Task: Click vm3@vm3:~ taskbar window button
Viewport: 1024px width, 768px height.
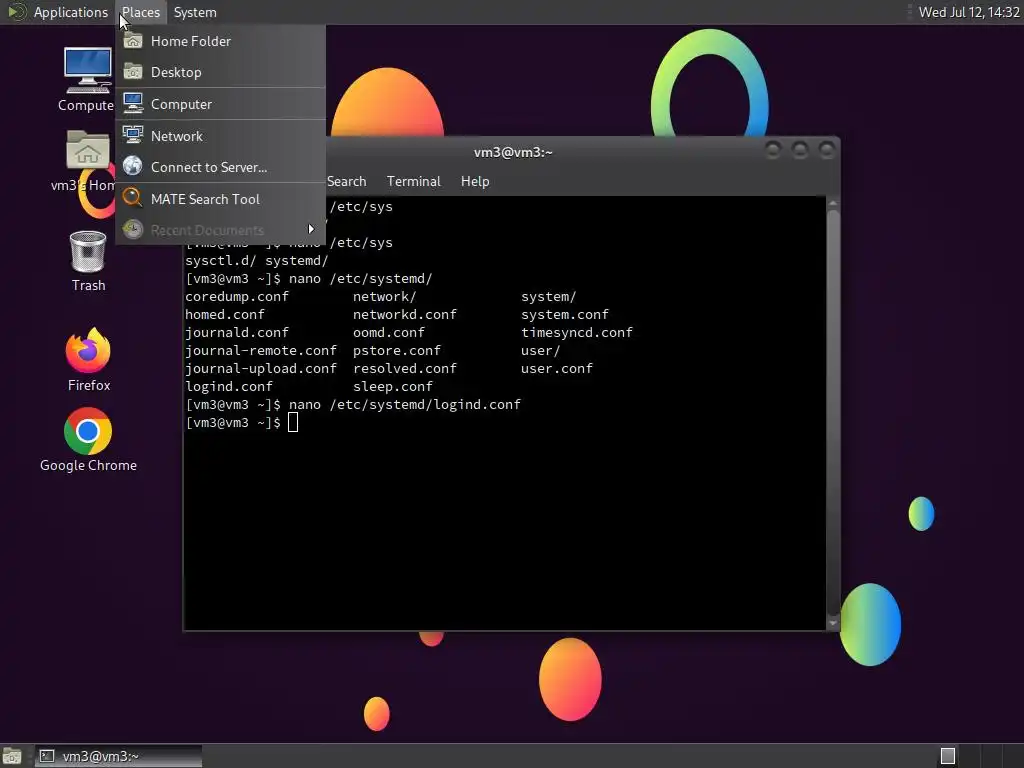Action: pos(118,756)
